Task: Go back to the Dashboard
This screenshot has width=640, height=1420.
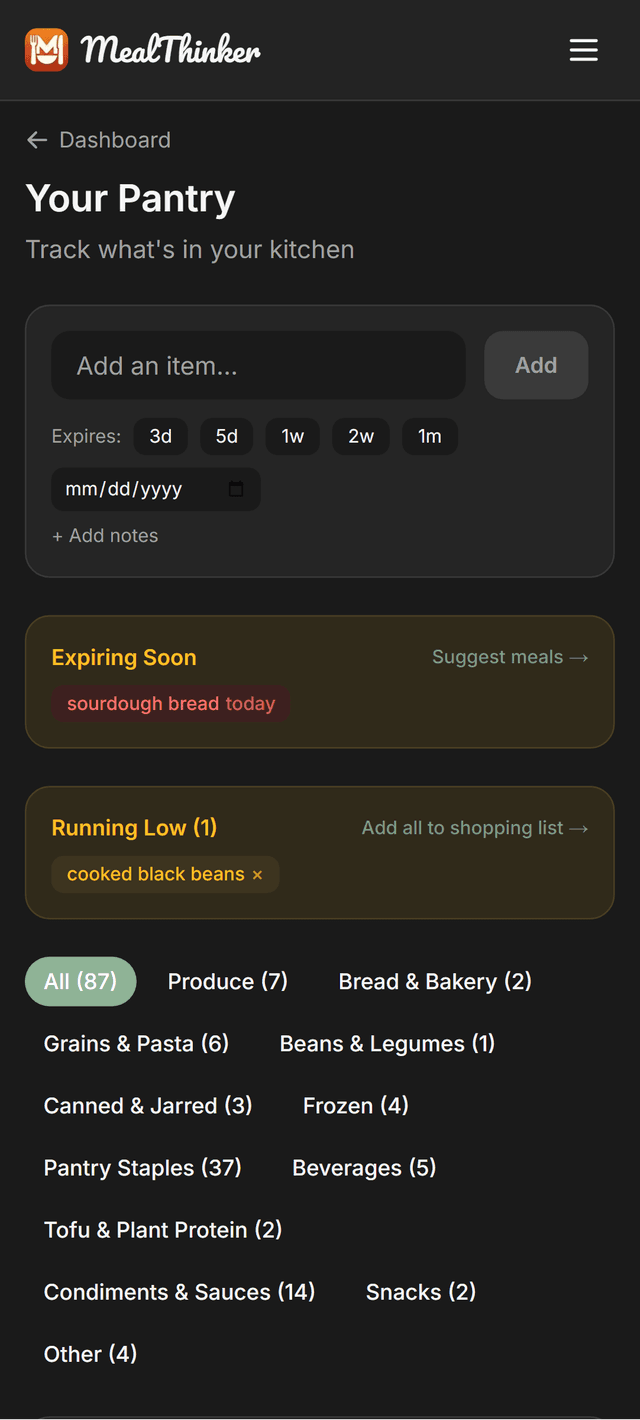Action: (115, 140)
